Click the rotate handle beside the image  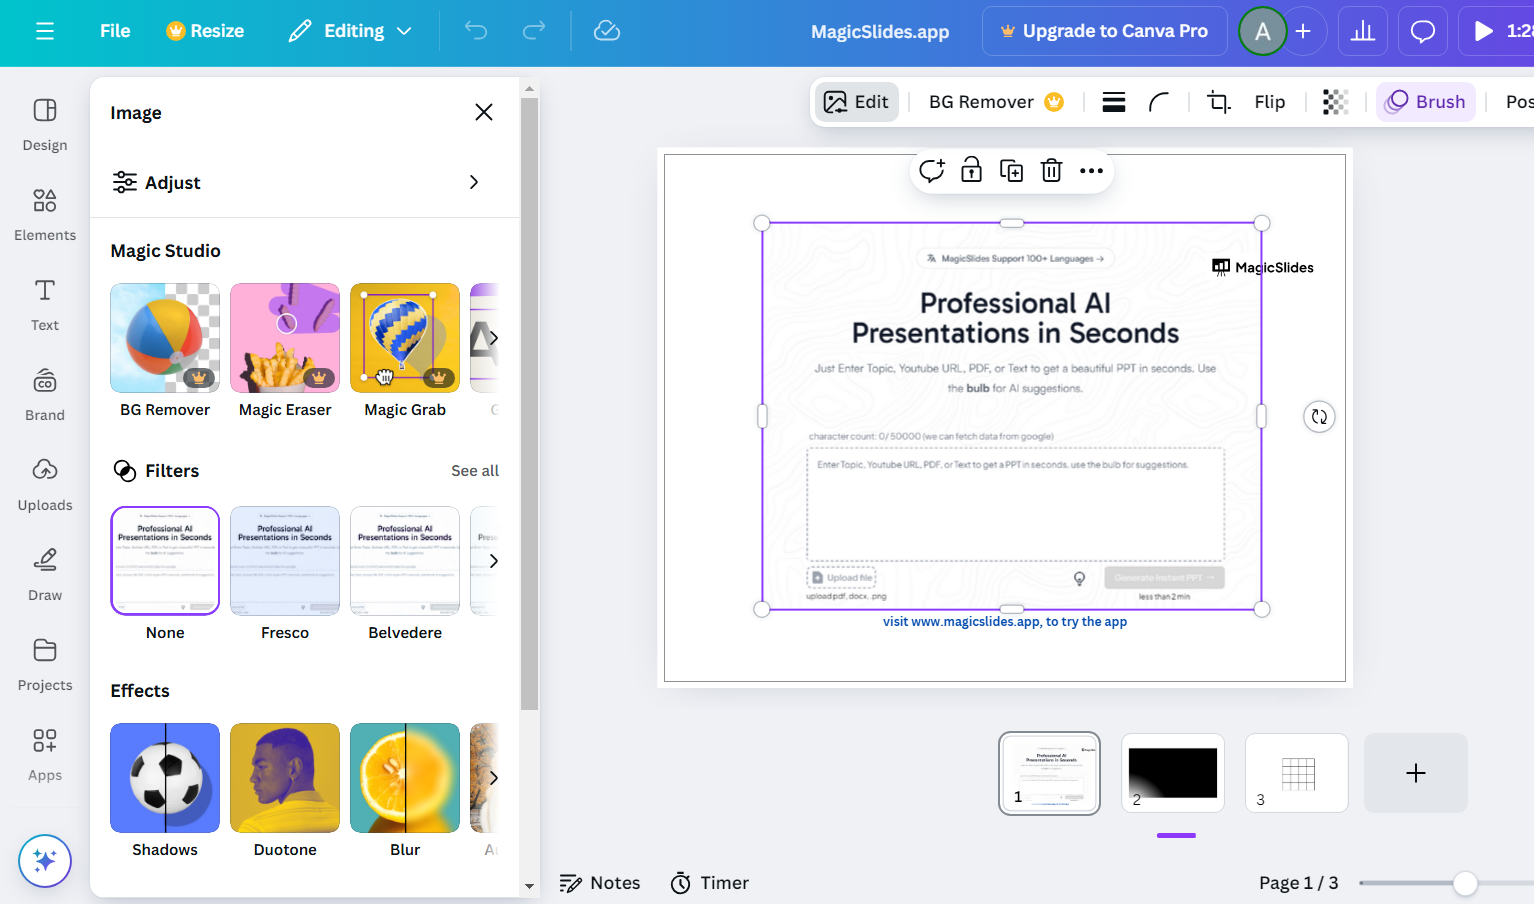click(x=1320, y=417)
